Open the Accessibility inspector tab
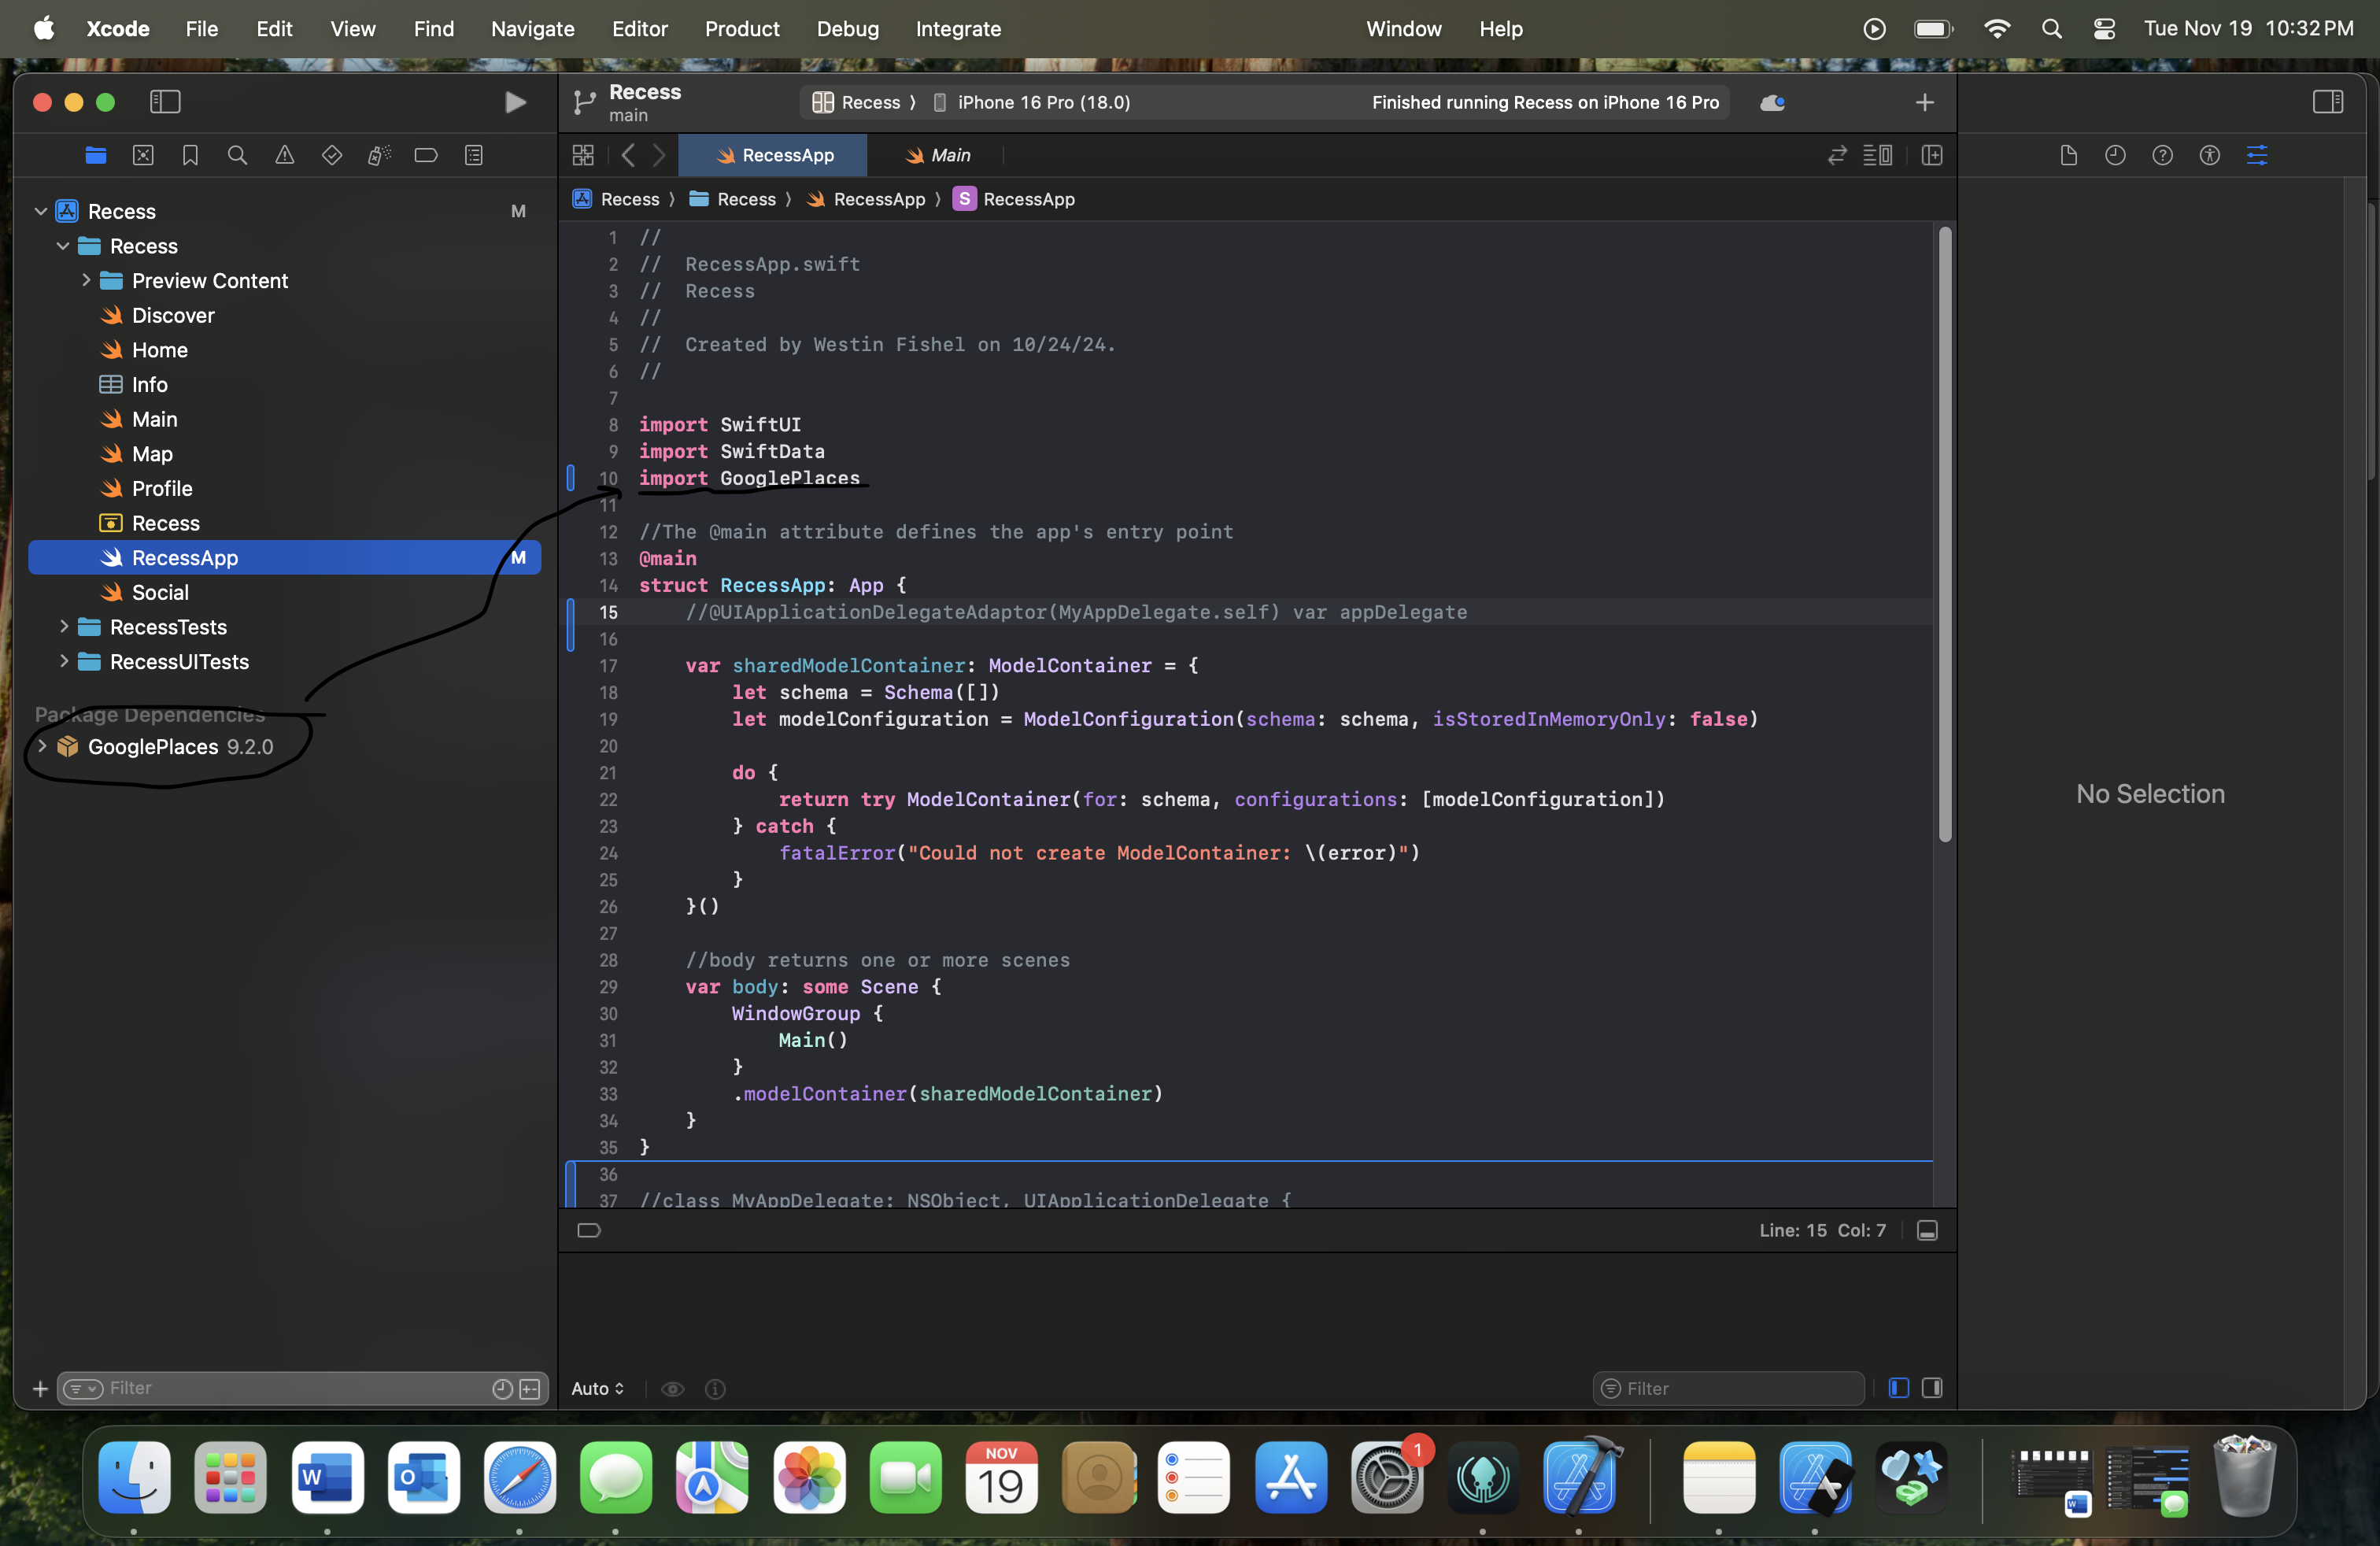This screenshot has height=1546, width=2380. click(x=2210, y=155)
